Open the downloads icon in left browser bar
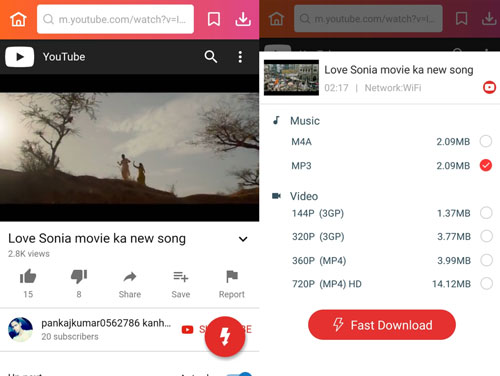The height and width of the screenshot is (376, 500). [243, 19]
